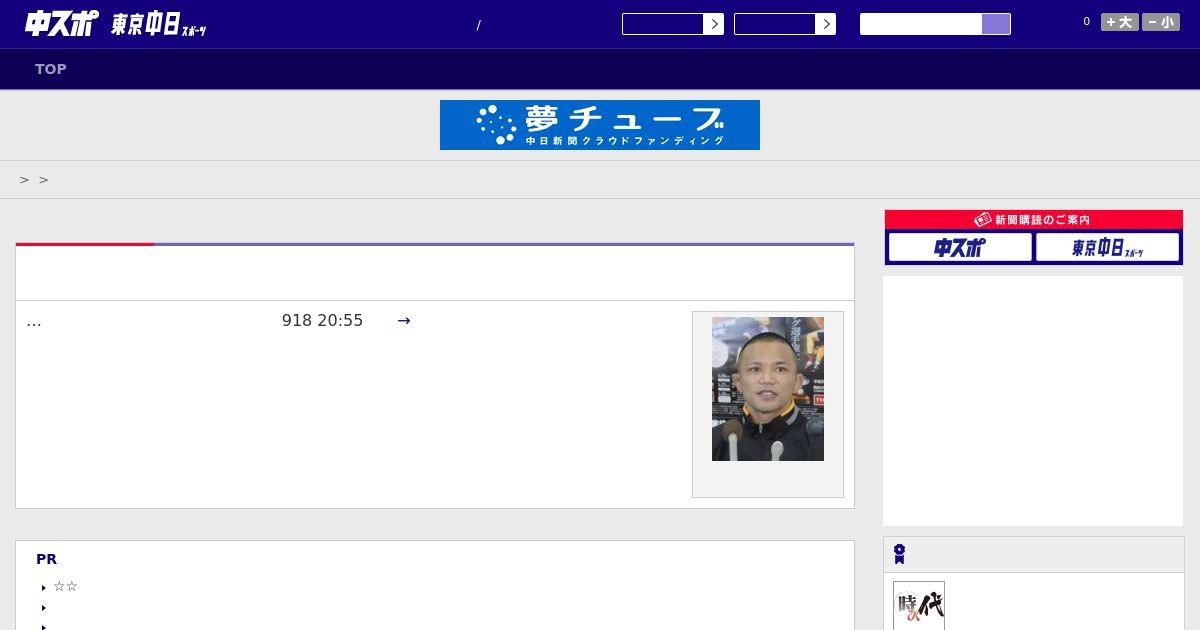Click the 時代 book cover thumbnail
The image size is (1200, 630).
[x=919, y=606]
